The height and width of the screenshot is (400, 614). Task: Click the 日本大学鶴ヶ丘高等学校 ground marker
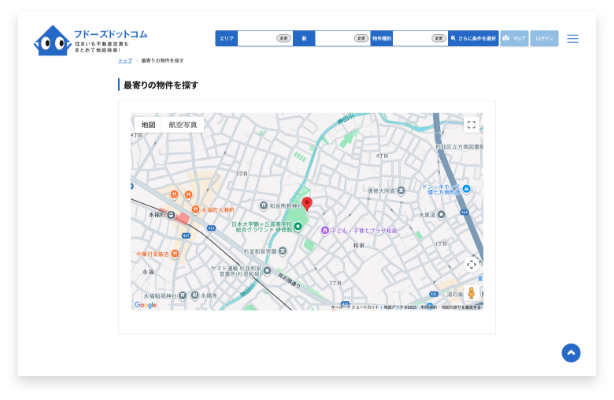point(297,226)
